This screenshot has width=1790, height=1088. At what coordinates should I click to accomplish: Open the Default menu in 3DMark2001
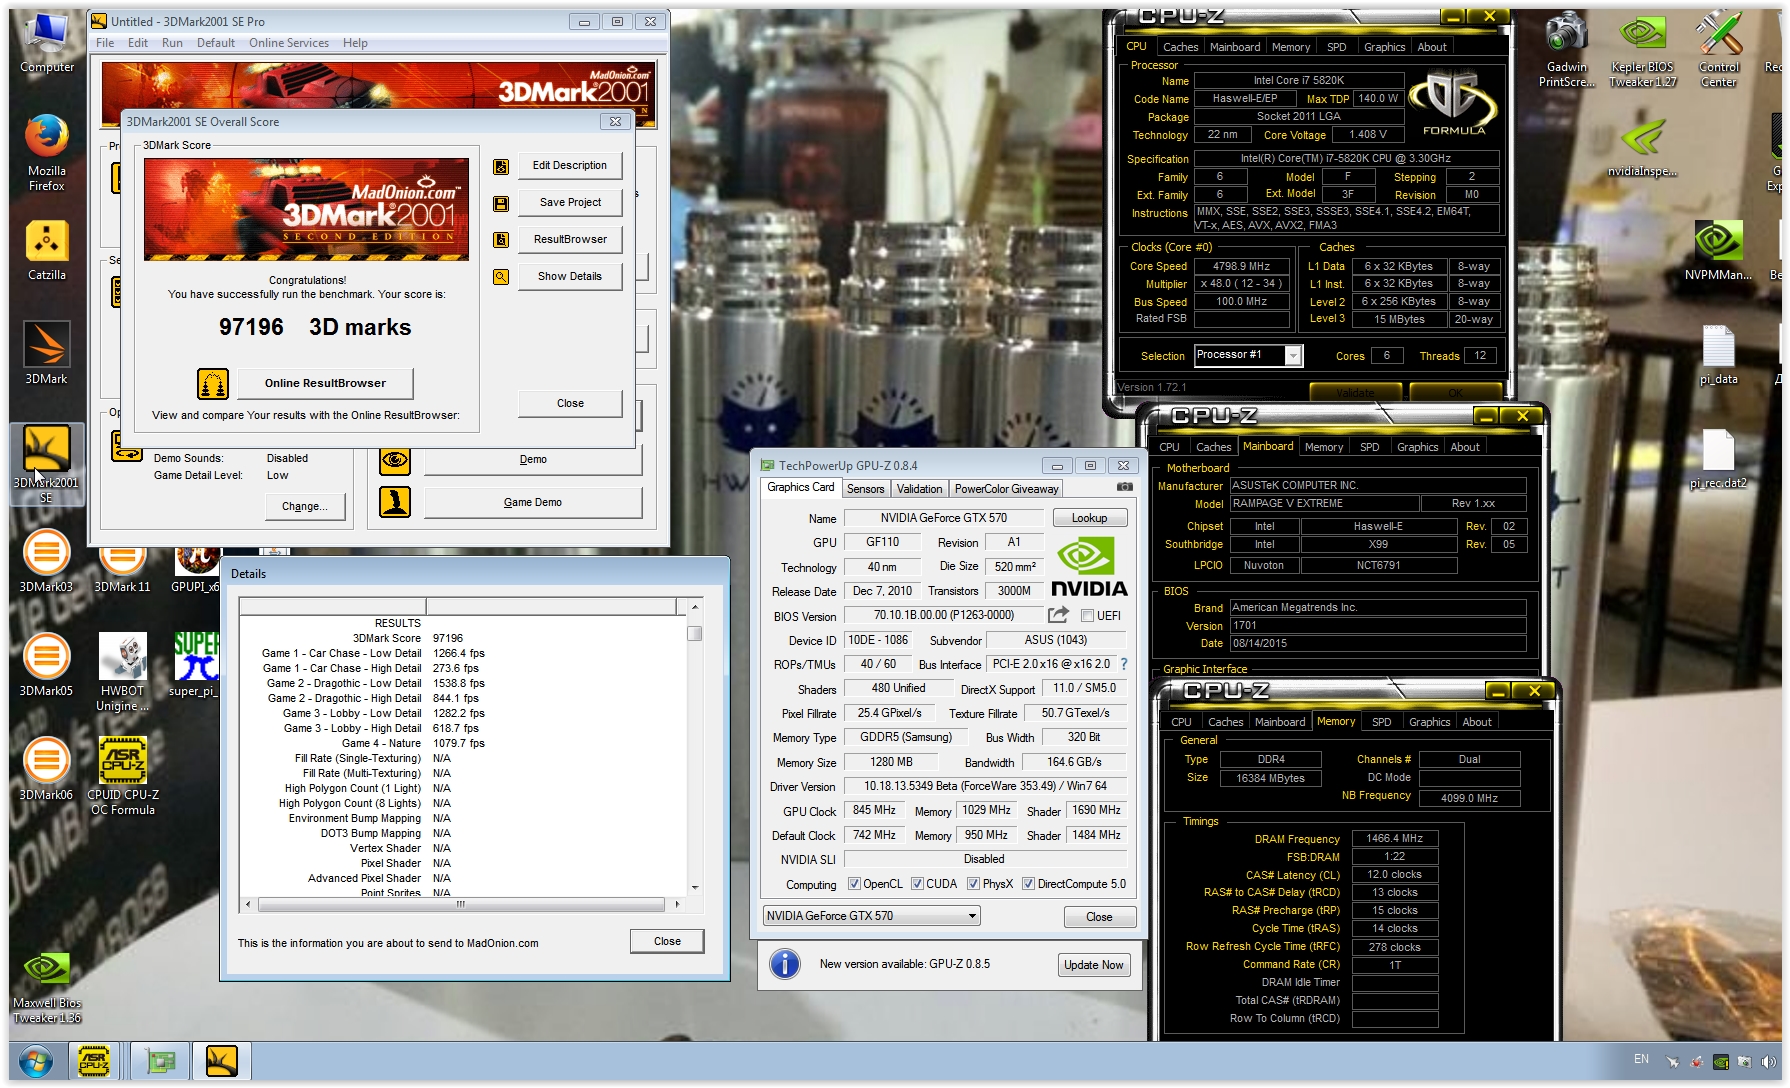[x=215, y=43]
